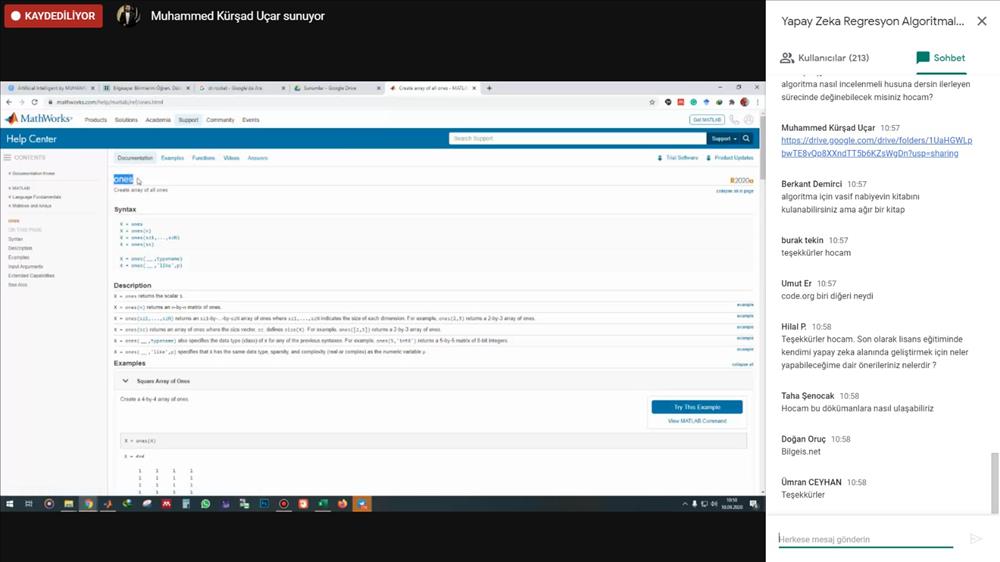Open the Events menu item
This screenshot has height=562, width=1000.
(x=251, y=120)
